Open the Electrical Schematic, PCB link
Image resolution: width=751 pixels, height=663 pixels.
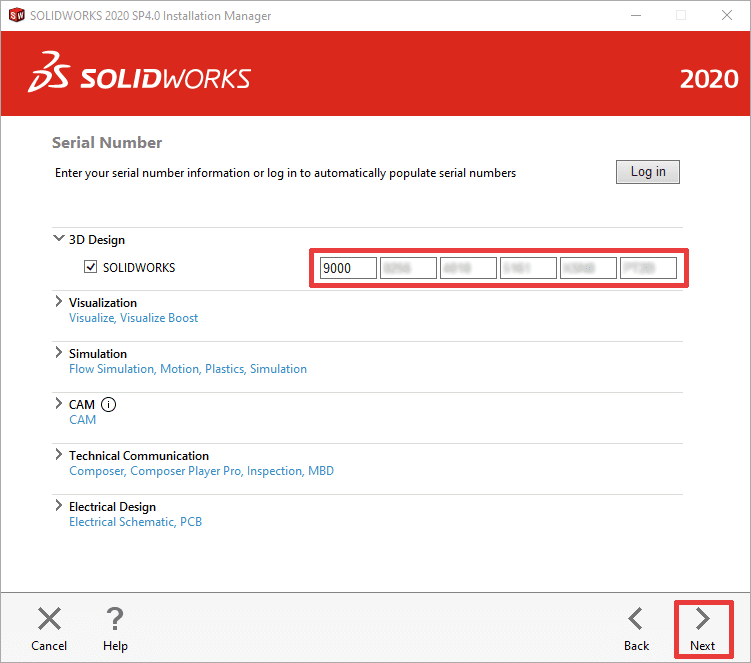[136, 522]
